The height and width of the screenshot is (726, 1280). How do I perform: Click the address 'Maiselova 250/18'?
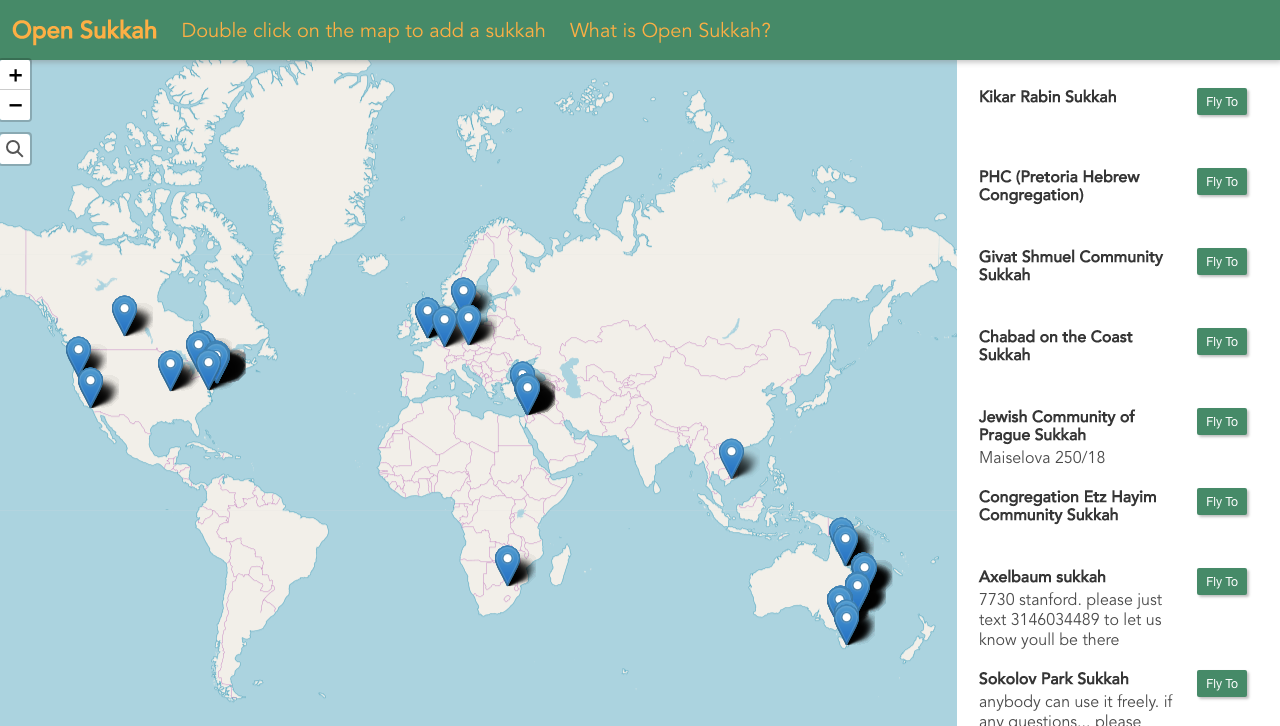(x=1042, y=458)
